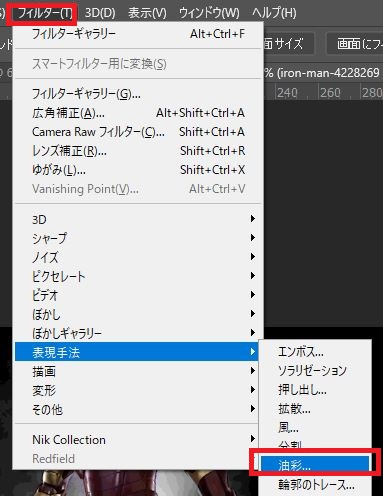Image resolution: width=383 pixels, height=496 pixels.
Task: Open ゆがみ(L)... filter
Action: pos(138,170)
